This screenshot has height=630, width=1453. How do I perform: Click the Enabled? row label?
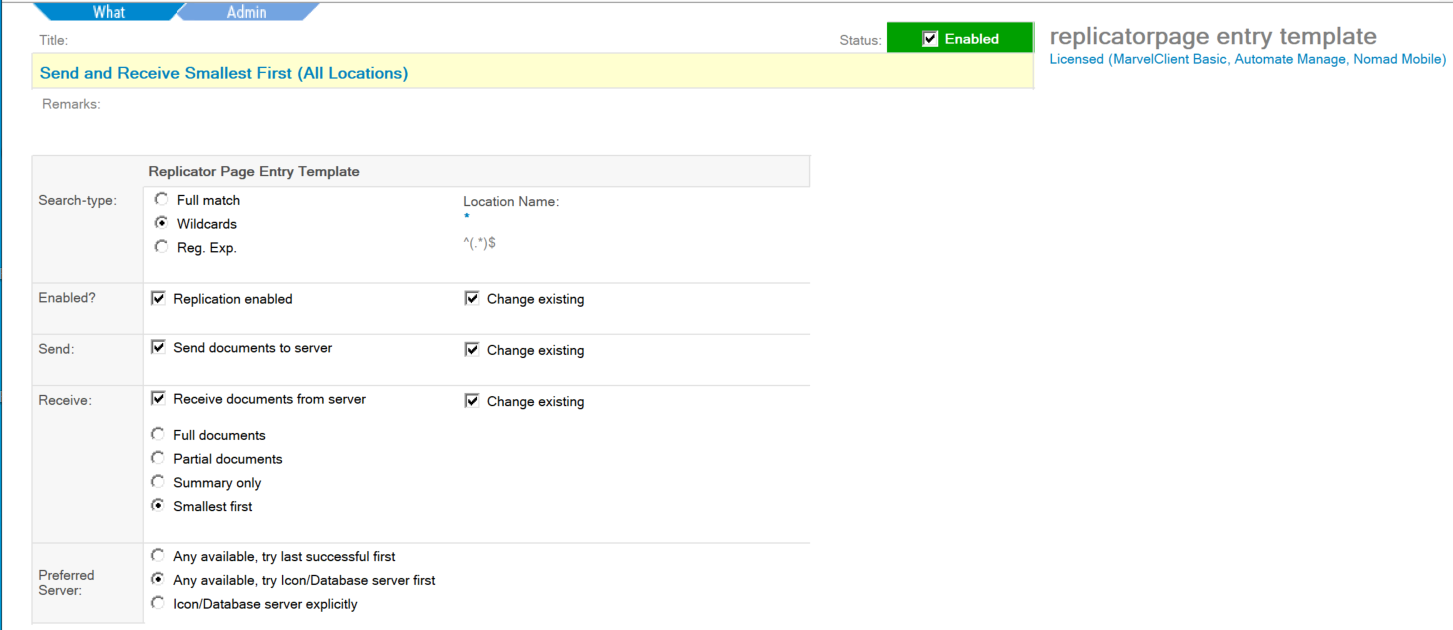click(x=67, y=299)
